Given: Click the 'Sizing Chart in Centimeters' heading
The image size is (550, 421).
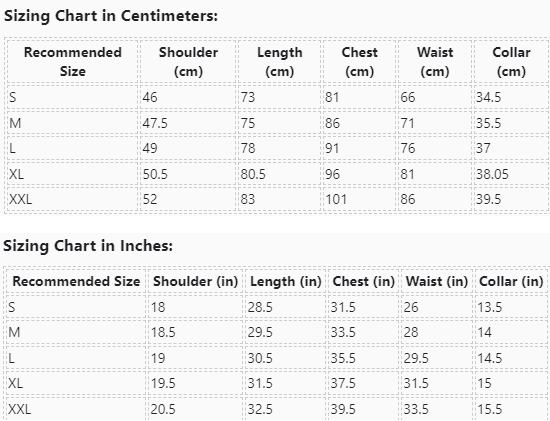Looking at the screenshot, I should (111, 16).
